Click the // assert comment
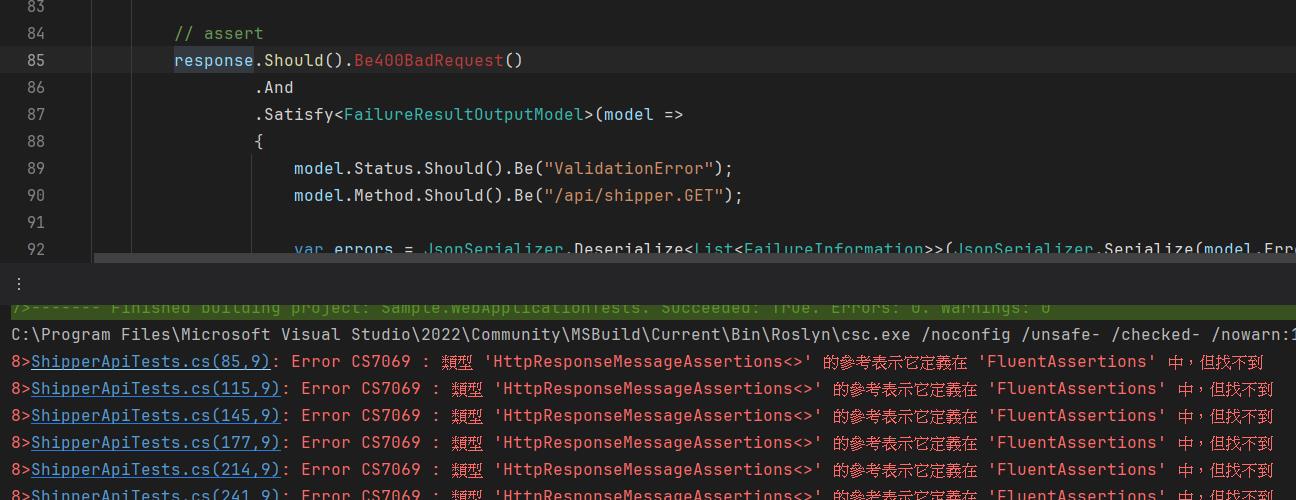This screenshot has width=1296, height=500. pyautogui.click(x=218, y=34)
